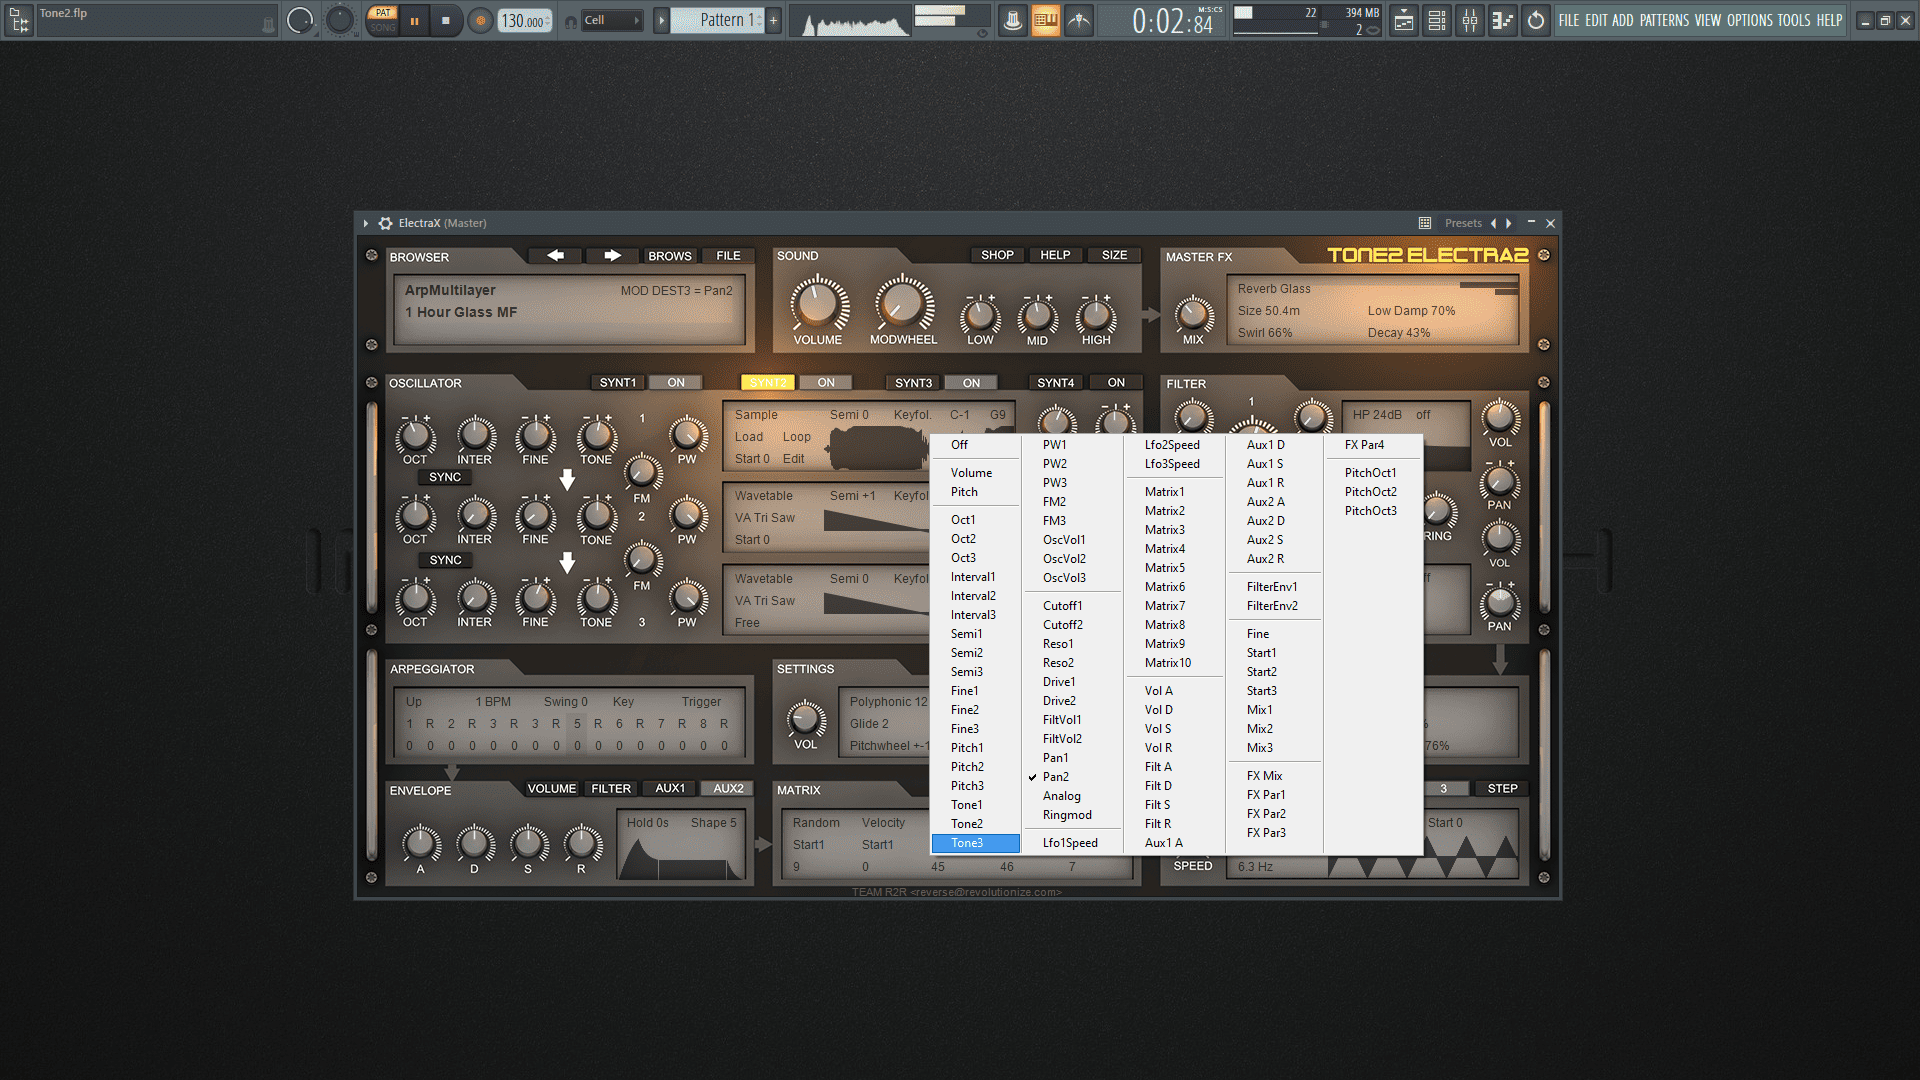Click the record button in transport
The image size is (1920, 1080).
(x=481, y=20)
